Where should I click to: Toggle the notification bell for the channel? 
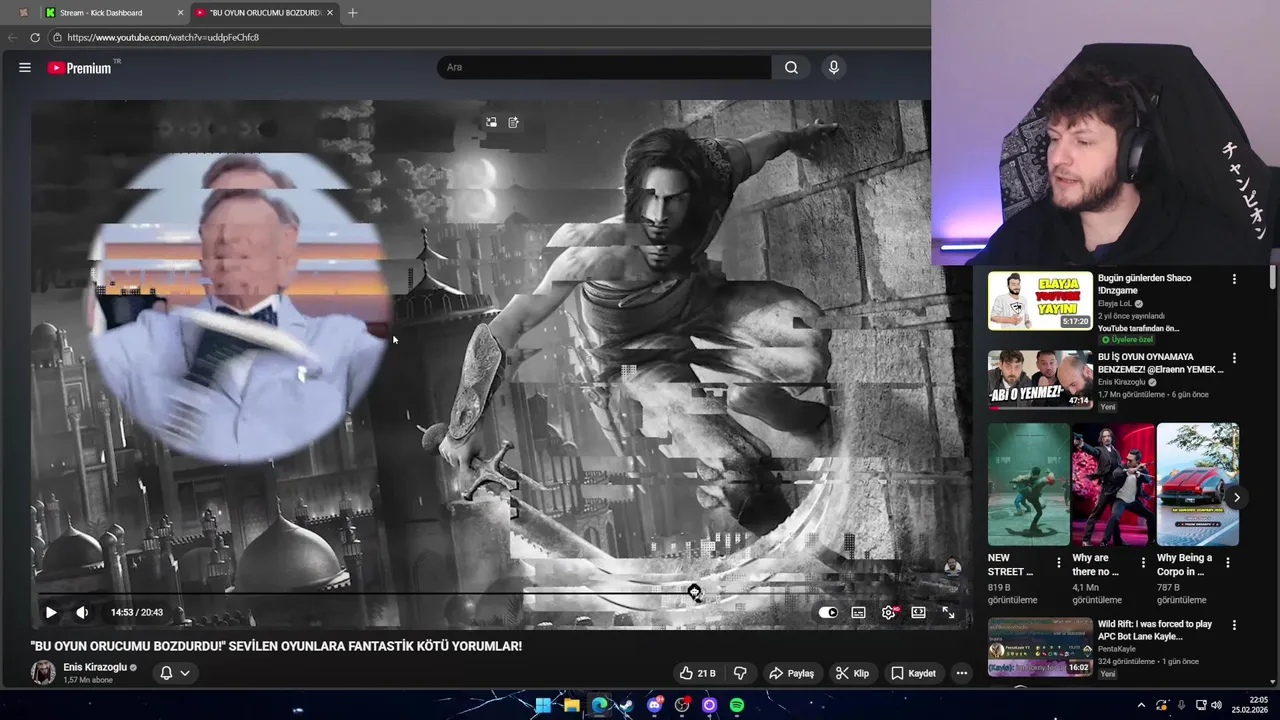(166, 673)
